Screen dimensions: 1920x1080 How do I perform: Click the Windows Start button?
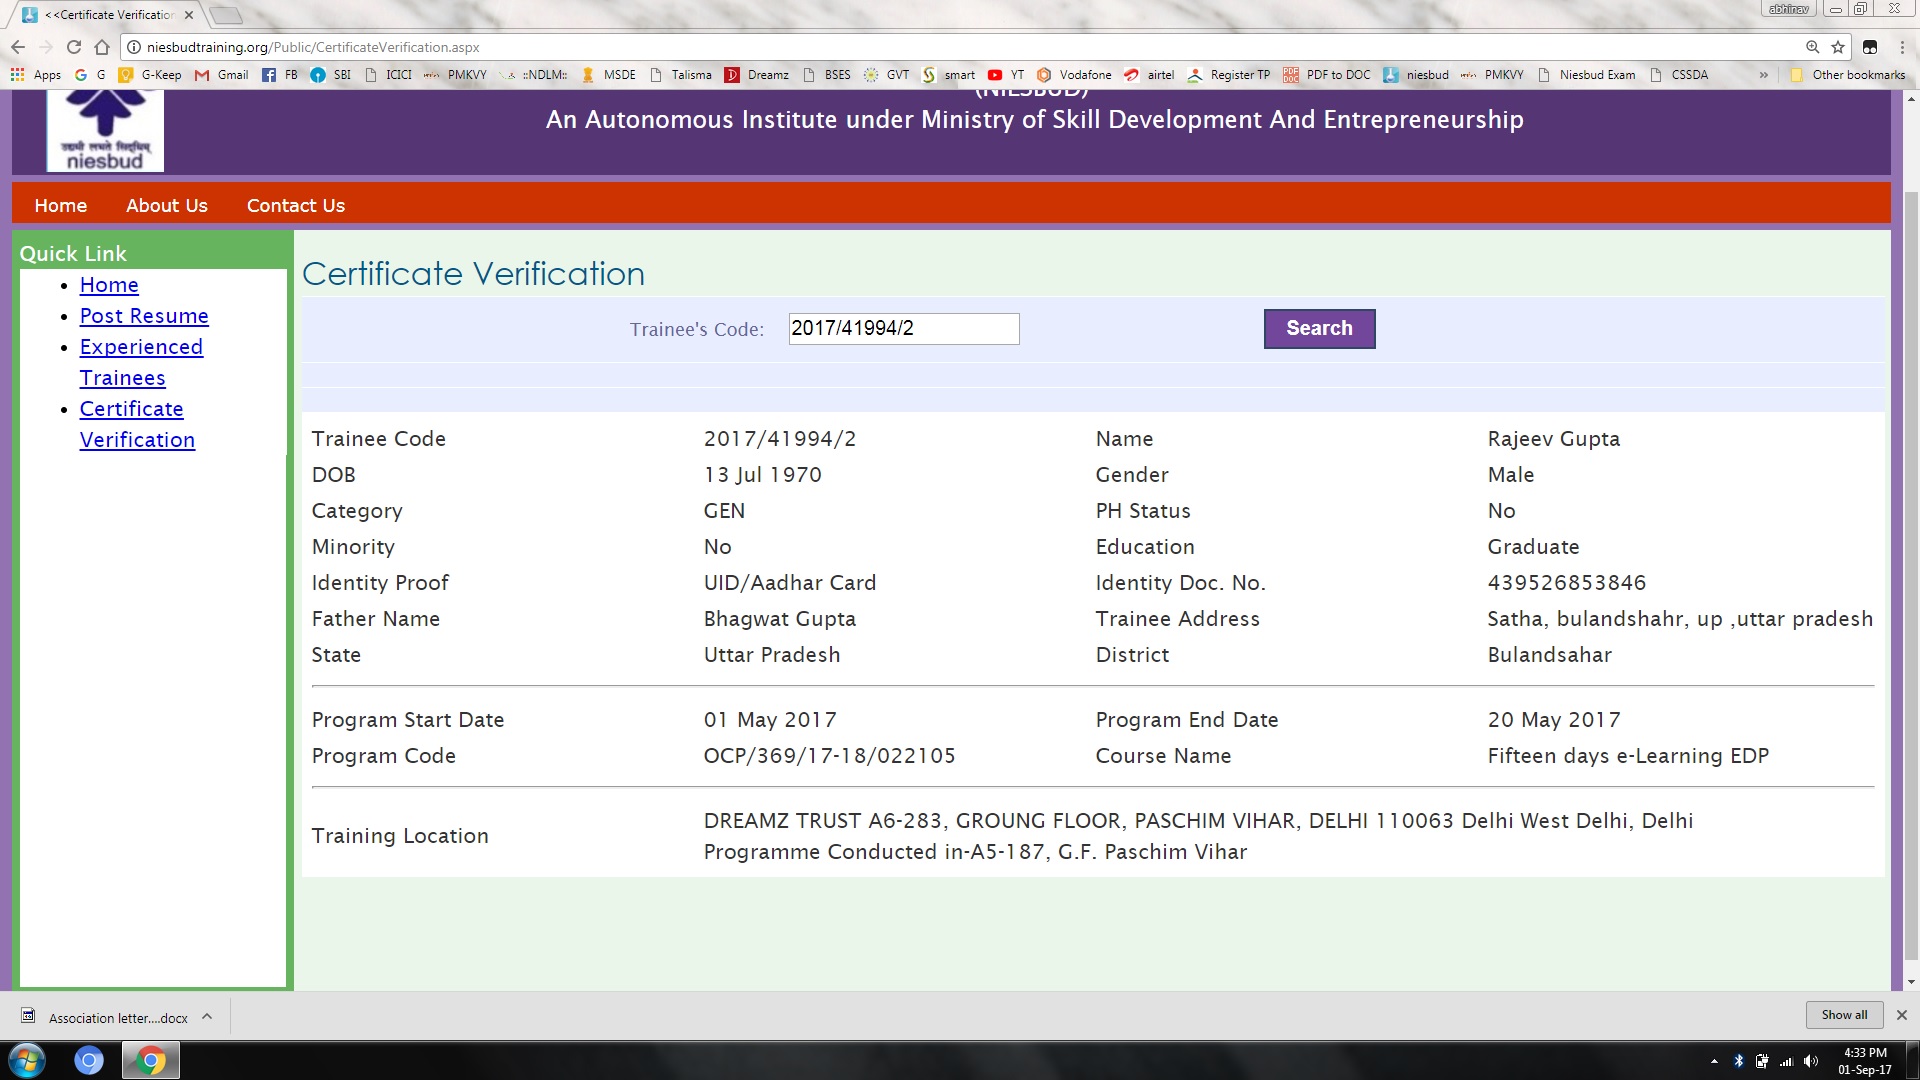[x=27, y=1060]
